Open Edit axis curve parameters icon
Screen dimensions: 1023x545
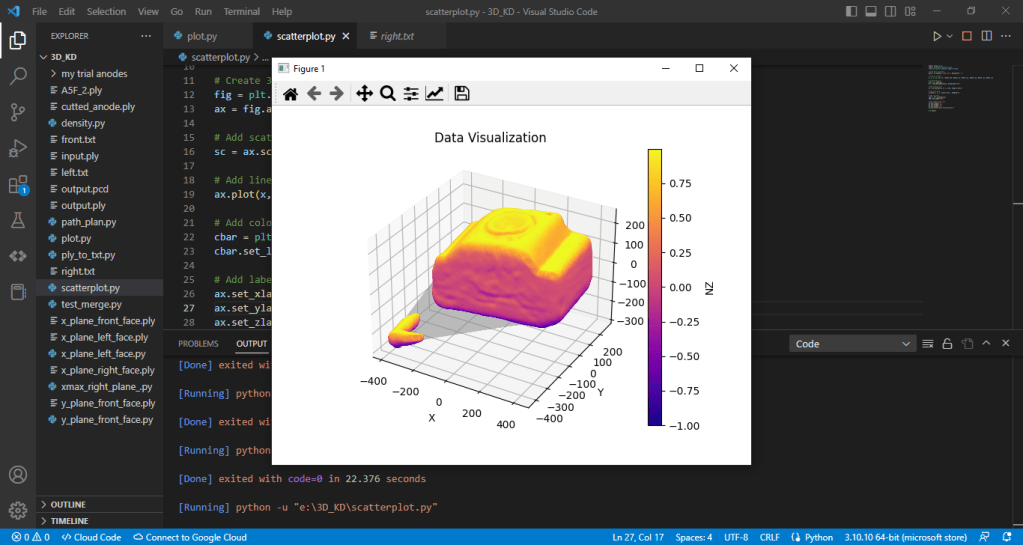click(x=435, y=94)
